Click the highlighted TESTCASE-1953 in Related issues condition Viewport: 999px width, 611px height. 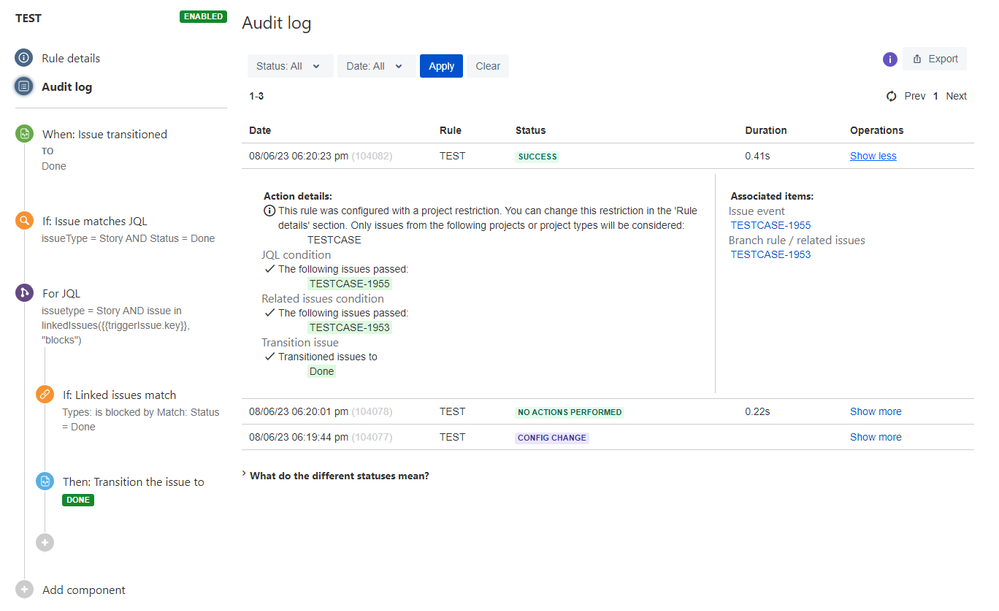coord(349,327)
